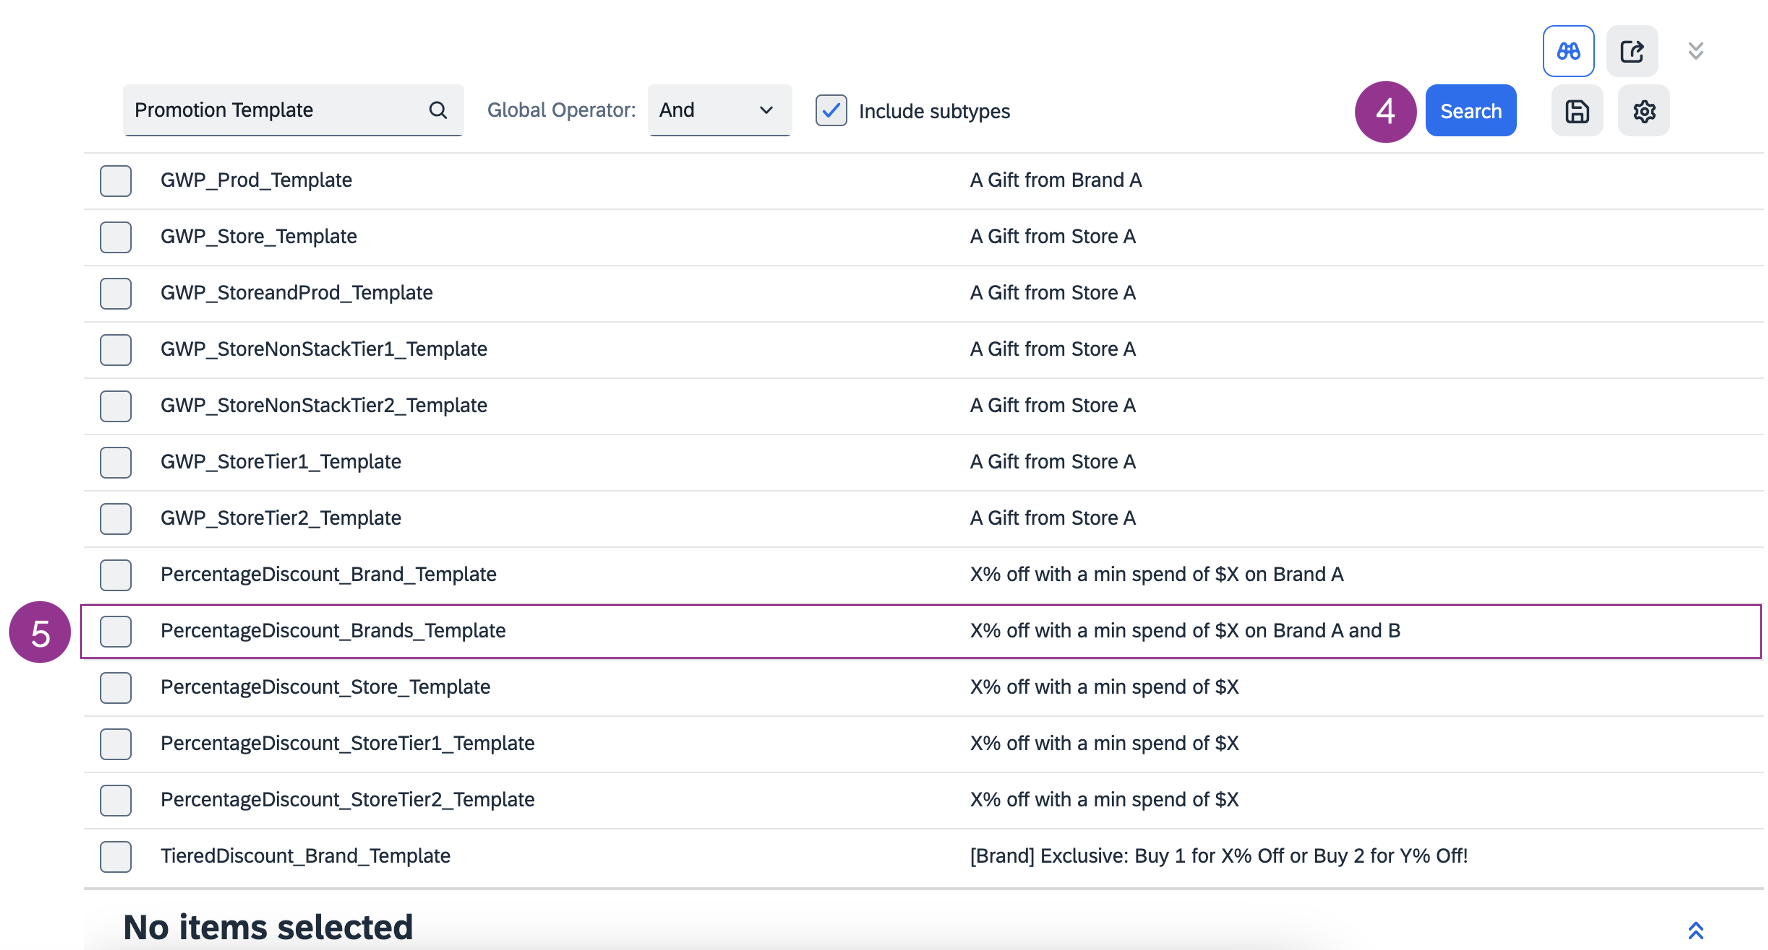Open the Global Operator dropdown
The width and height of the screenshot is (1768, 950).
(x=719, y=110)
